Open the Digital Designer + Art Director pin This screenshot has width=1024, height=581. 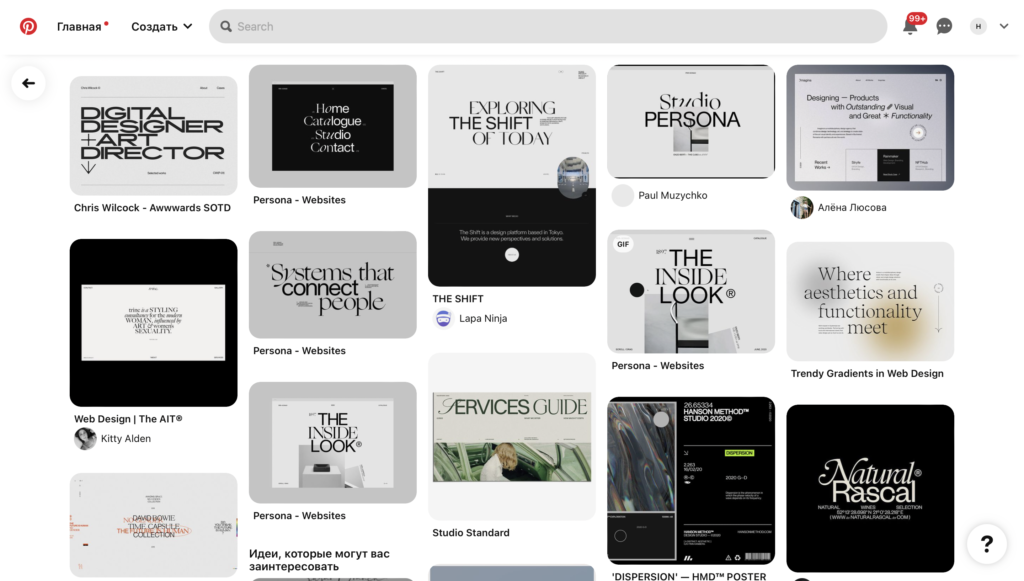tap(153, 136)
